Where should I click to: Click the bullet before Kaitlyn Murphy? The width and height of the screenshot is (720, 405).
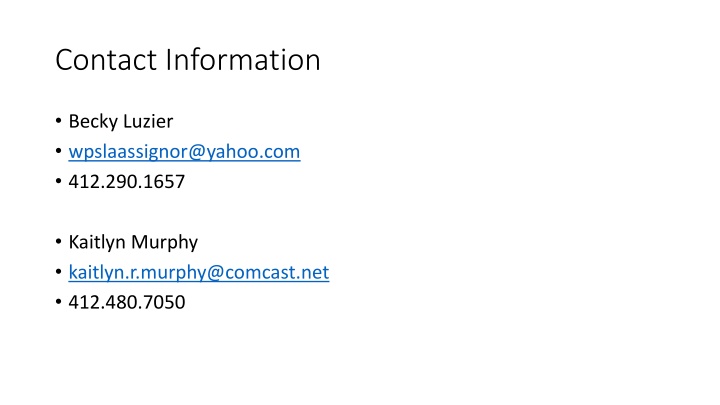[x=58, y=242]
